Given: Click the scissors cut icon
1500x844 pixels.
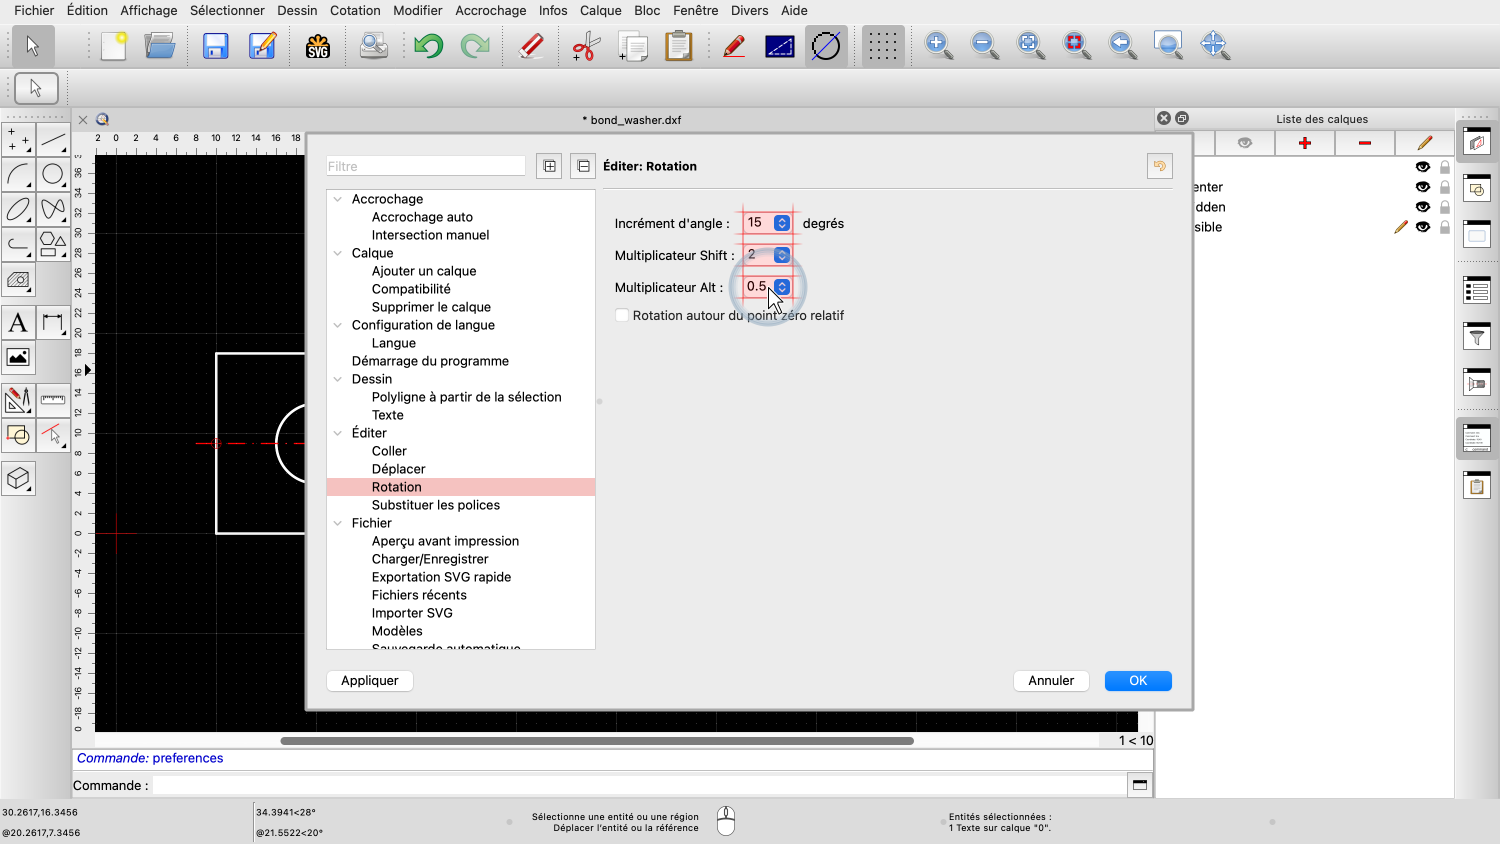Looking at the screenshot, I should coord(585,46).
